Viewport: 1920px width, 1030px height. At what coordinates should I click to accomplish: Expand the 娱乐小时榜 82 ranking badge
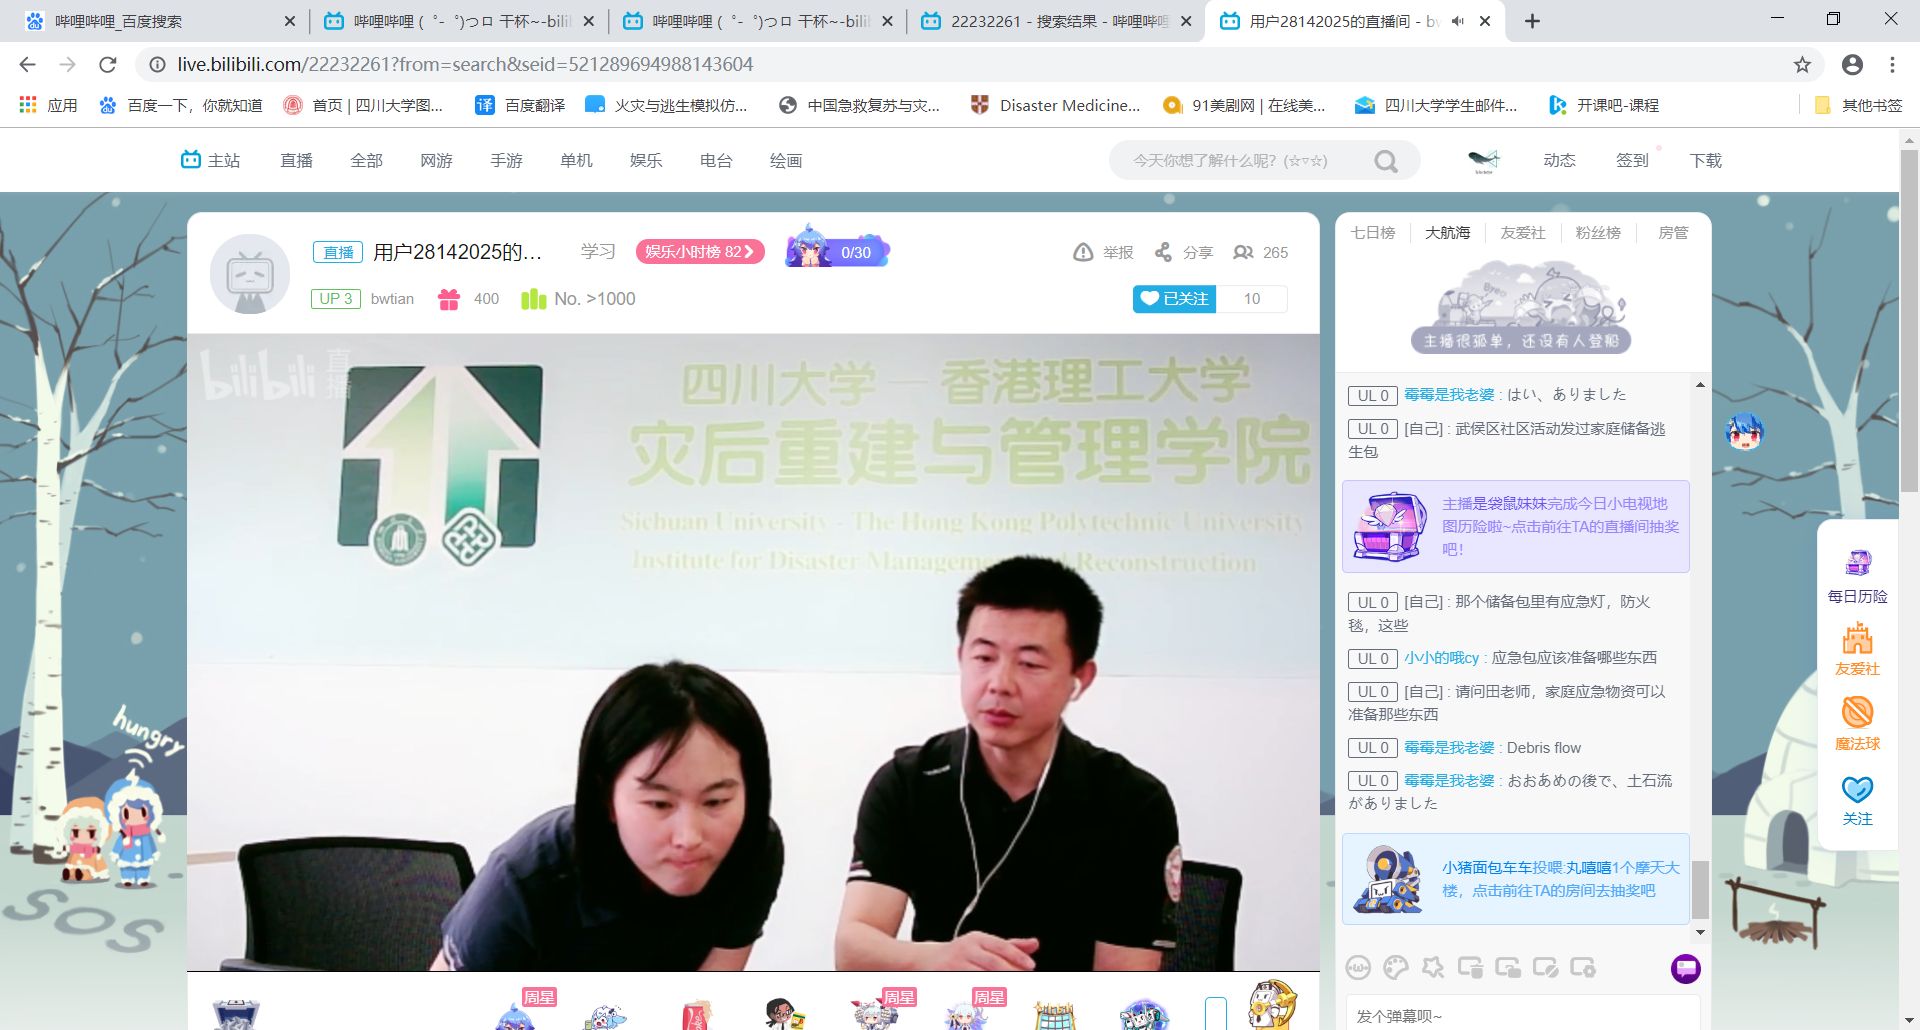(x=700, y=252)
